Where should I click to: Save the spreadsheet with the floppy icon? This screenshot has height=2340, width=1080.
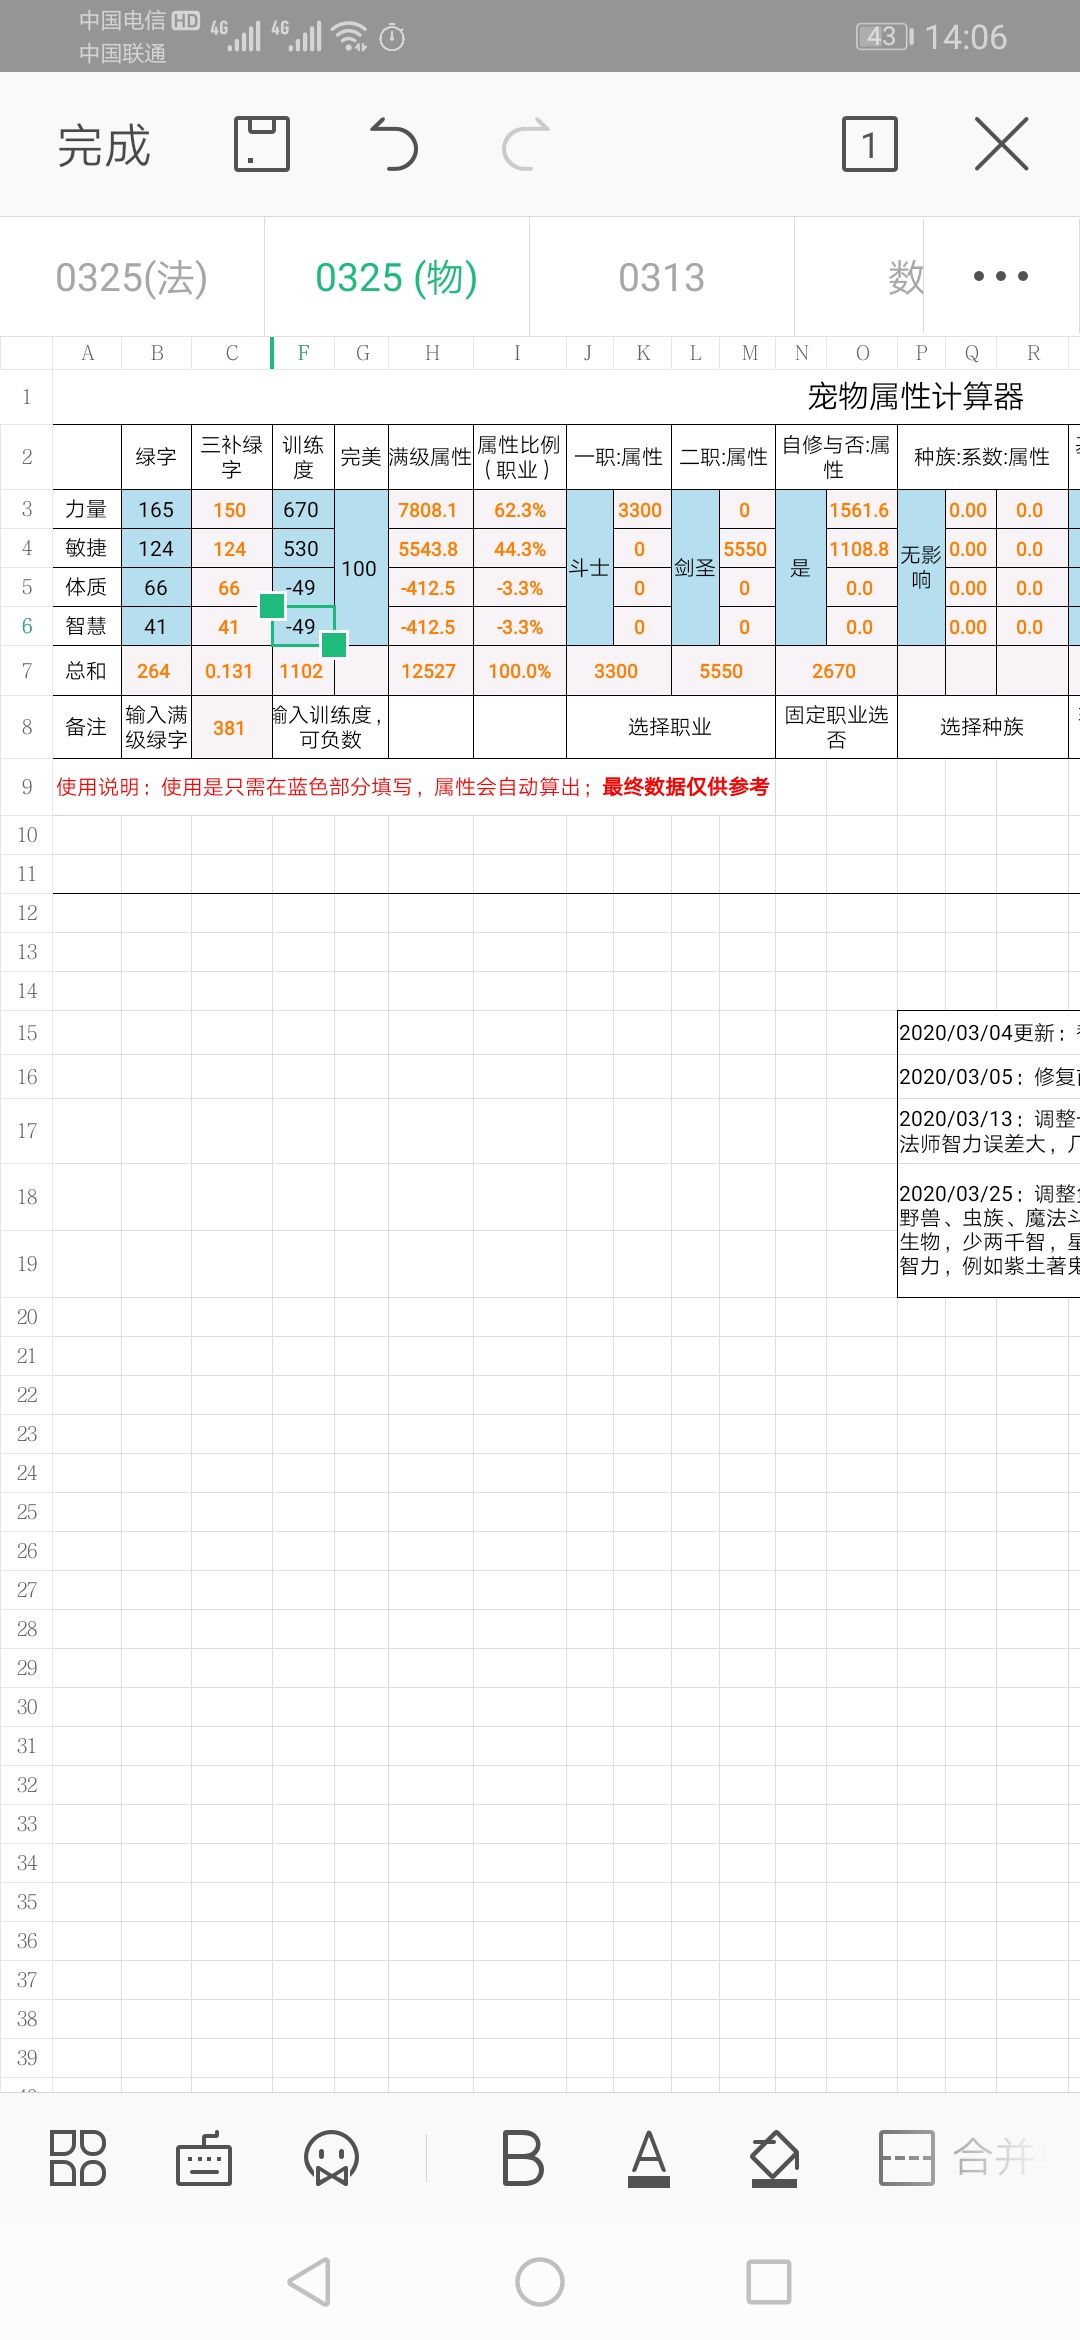tap(262, 144)
